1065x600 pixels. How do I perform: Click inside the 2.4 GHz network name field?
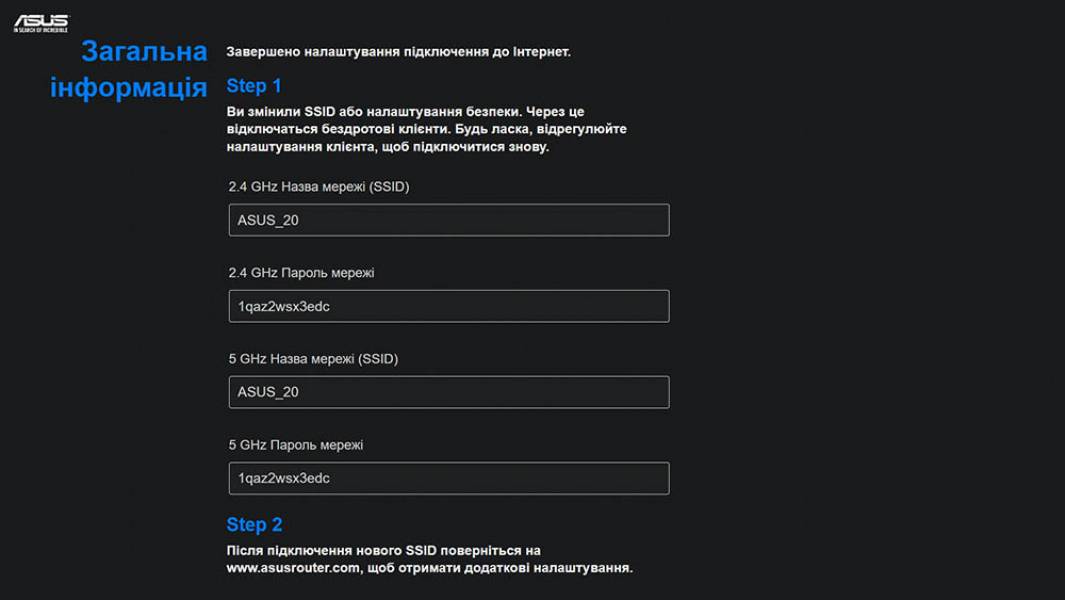click(447, 219)
